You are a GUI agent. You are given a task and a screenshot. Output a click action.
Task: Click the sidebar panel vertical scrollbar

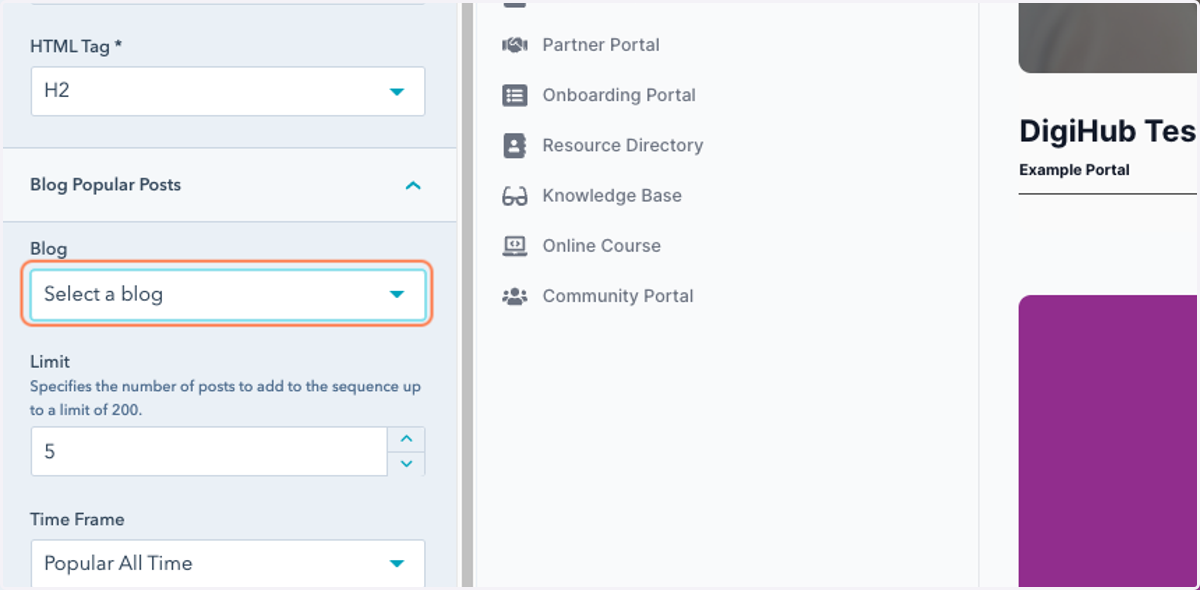click(x=467, y=295)
